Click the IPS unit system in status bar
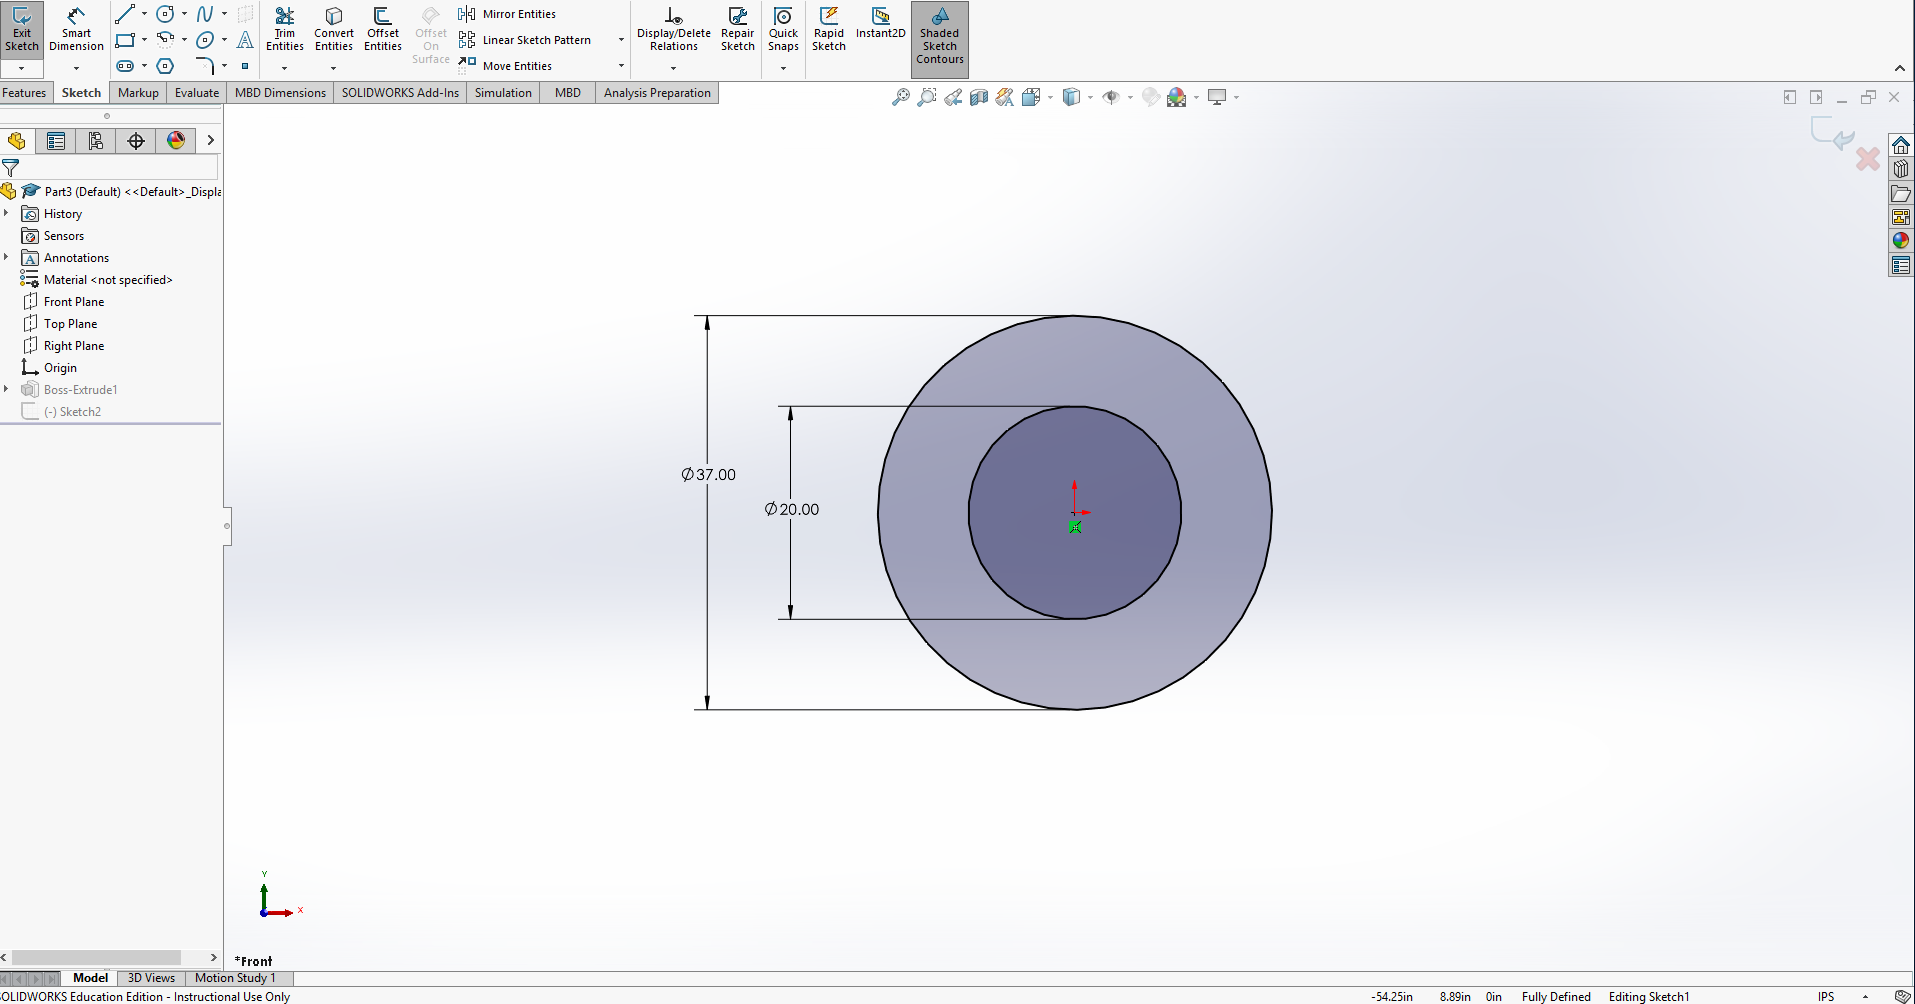The width and height of the screenshot is (1915, 1004). [1826, 996]
